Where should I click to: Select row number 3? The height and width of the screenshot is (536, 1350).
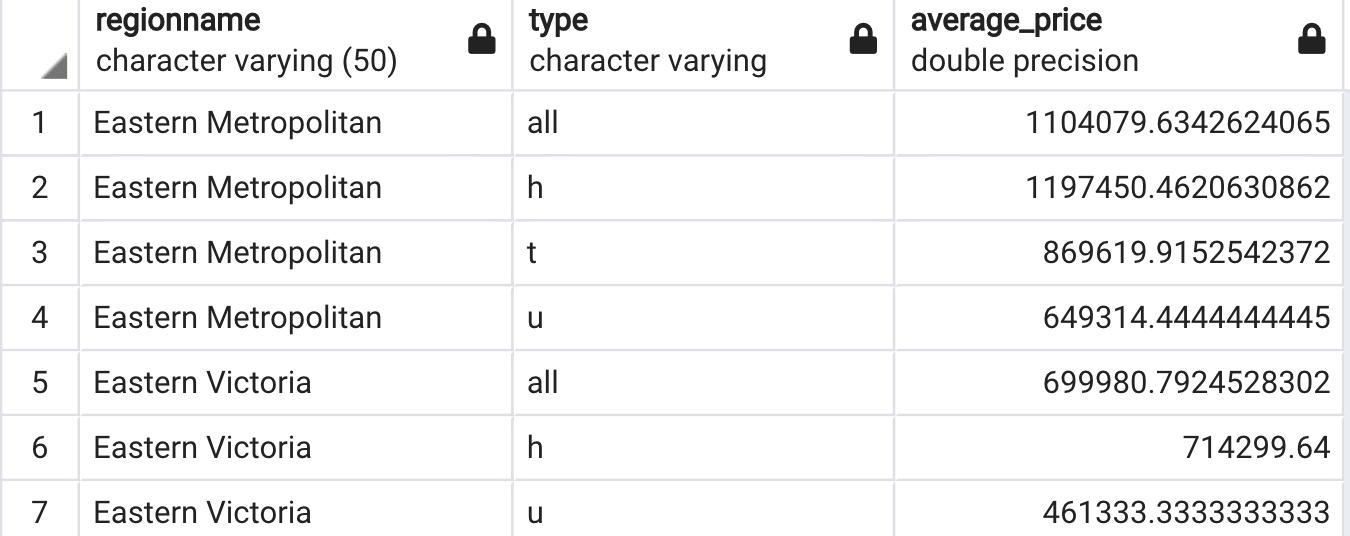coord(40,253)
